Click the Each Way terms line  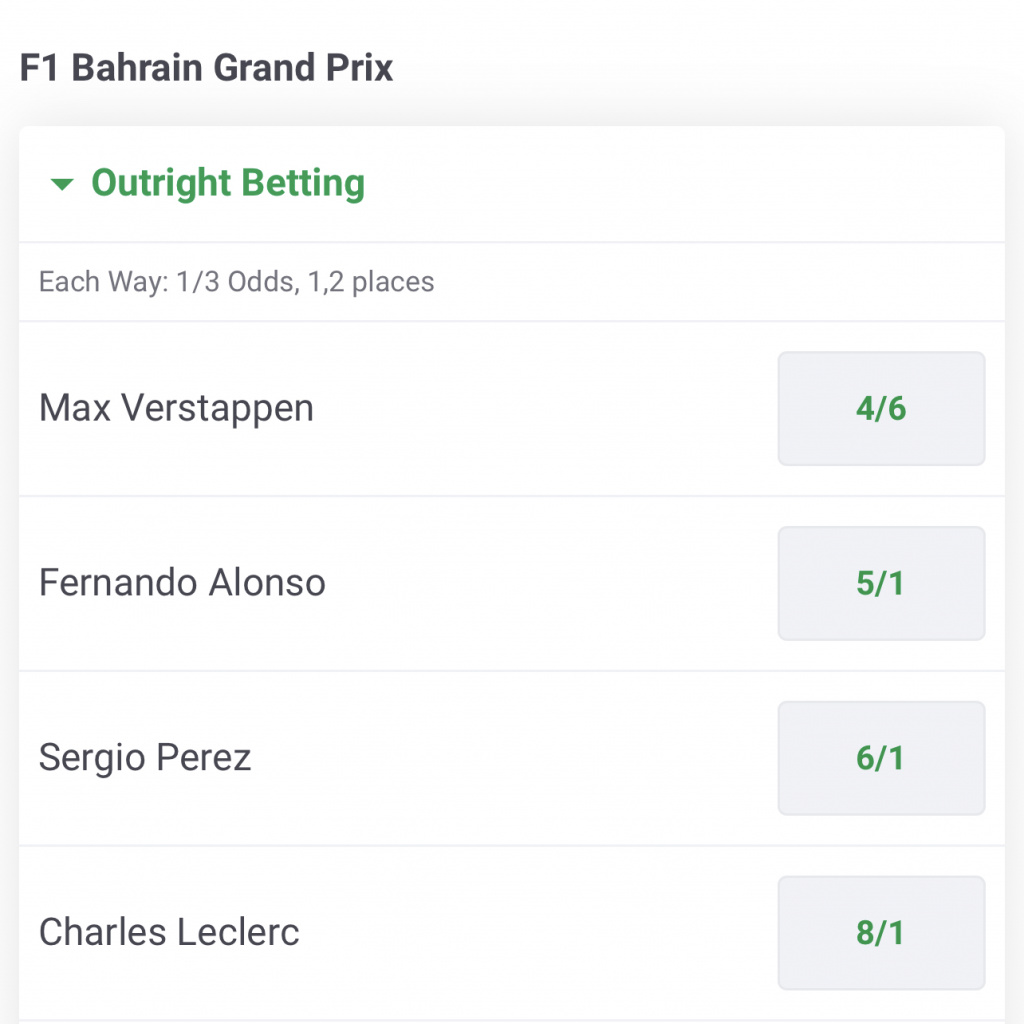236,282
